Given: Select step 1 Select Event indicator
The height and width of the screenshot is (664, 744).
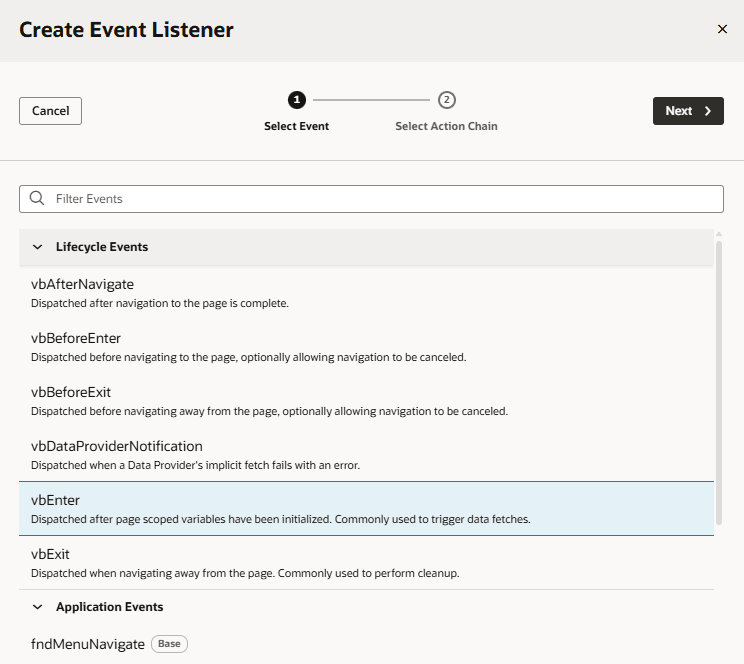Looking at the screenshot, I should coord(297,100).
